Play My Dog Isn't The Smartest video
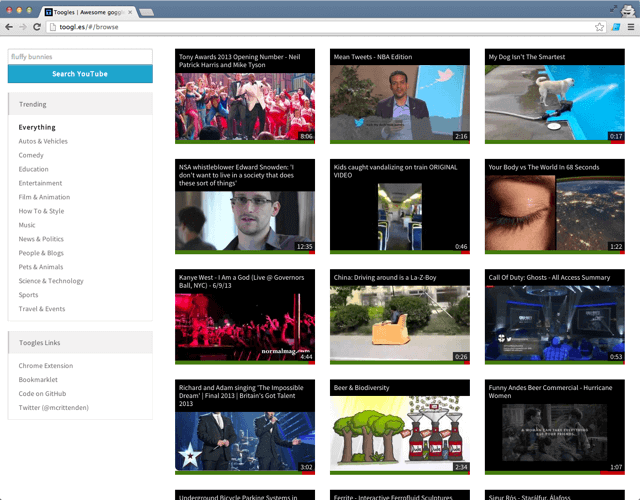This screenshot has height=500, width=640. [x=555, y=96]
